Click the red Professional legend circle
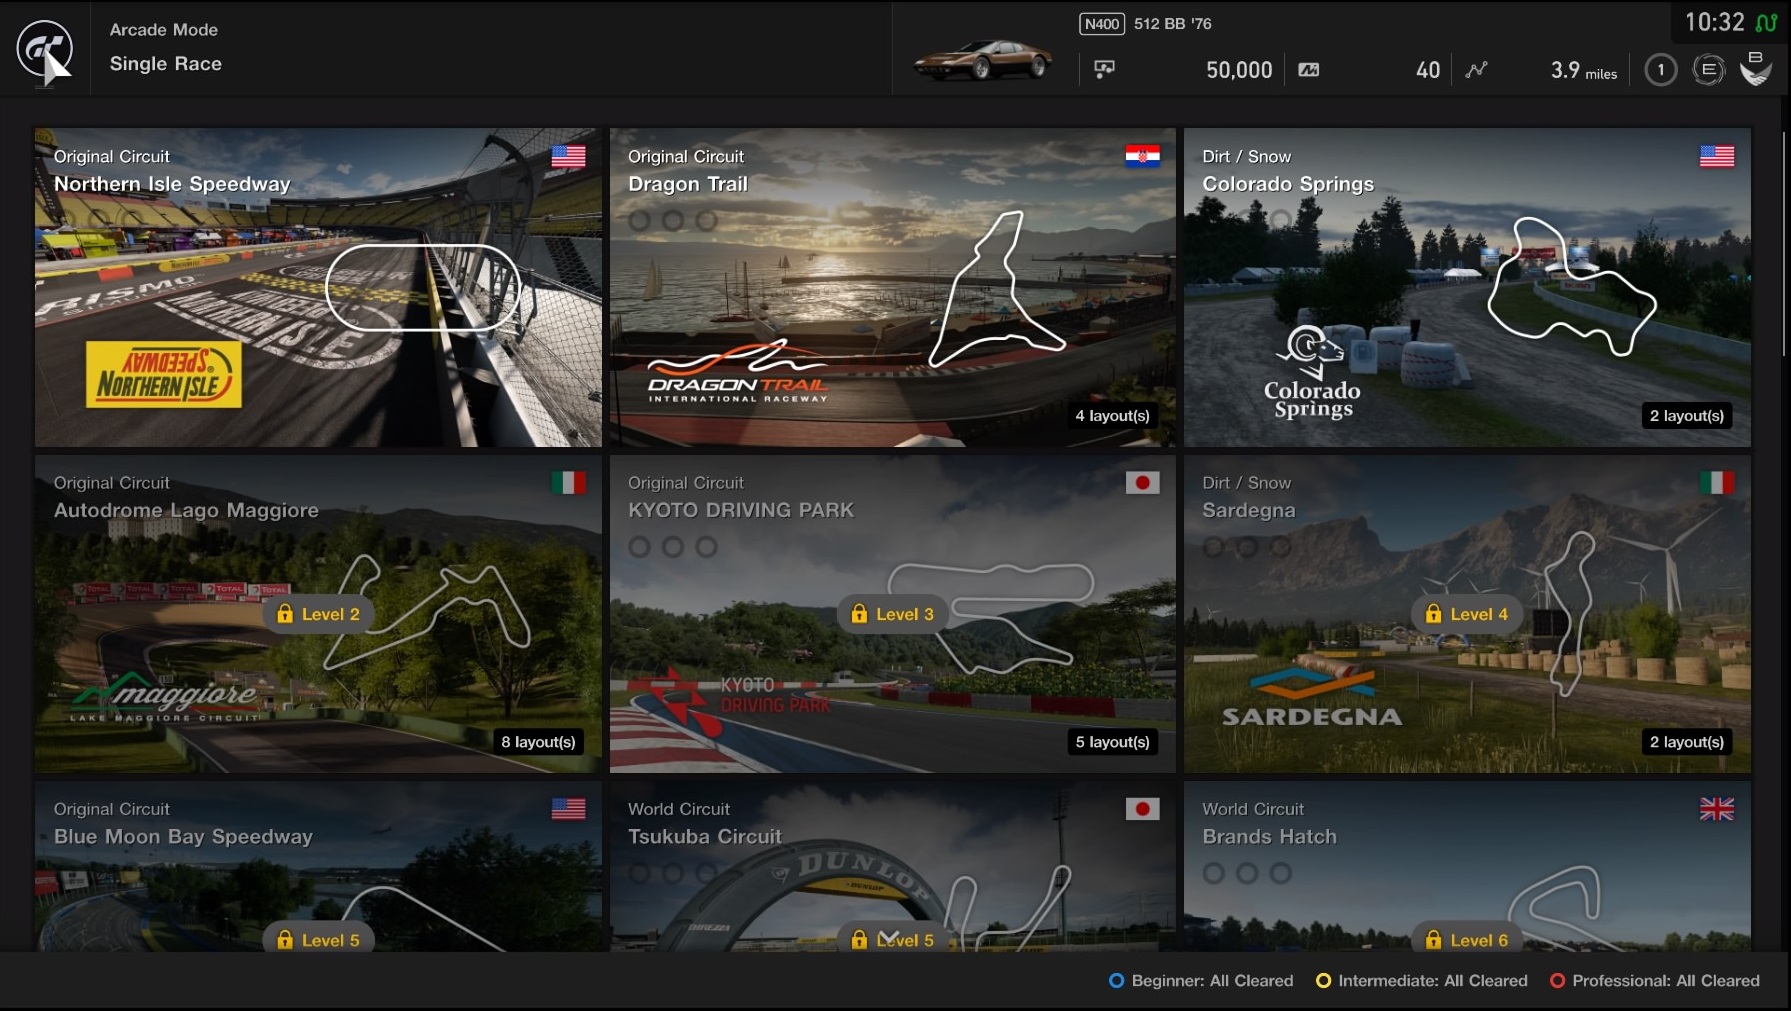The height and width of the screenshot is (1011, 1791). [1557, 981]
